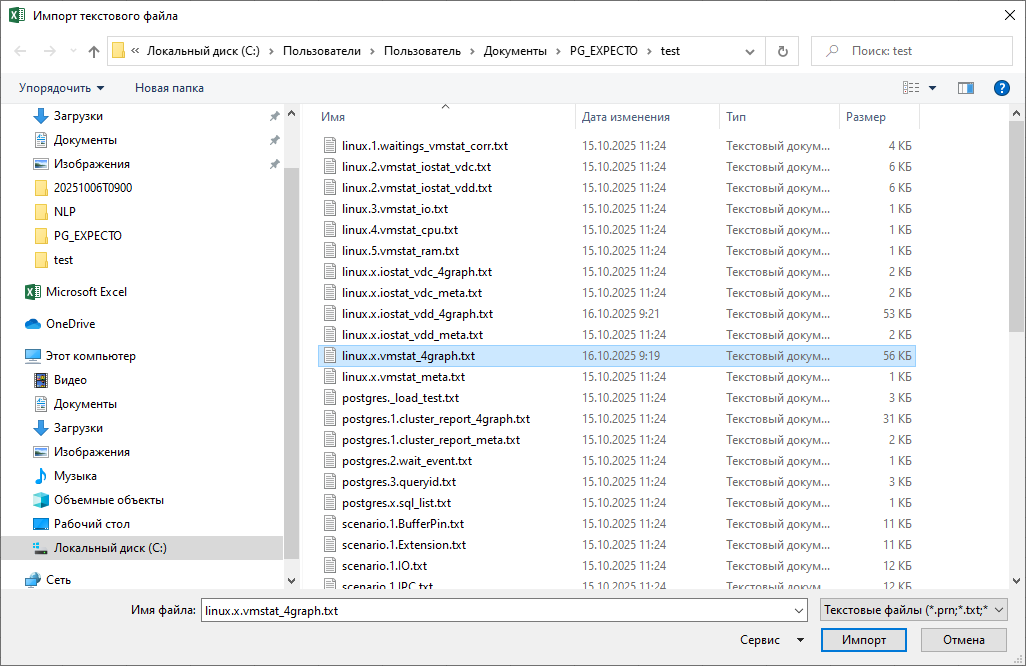Select OneDrive in navigation pane
The width and height of the screenshot is (1026, 666).
71,324
